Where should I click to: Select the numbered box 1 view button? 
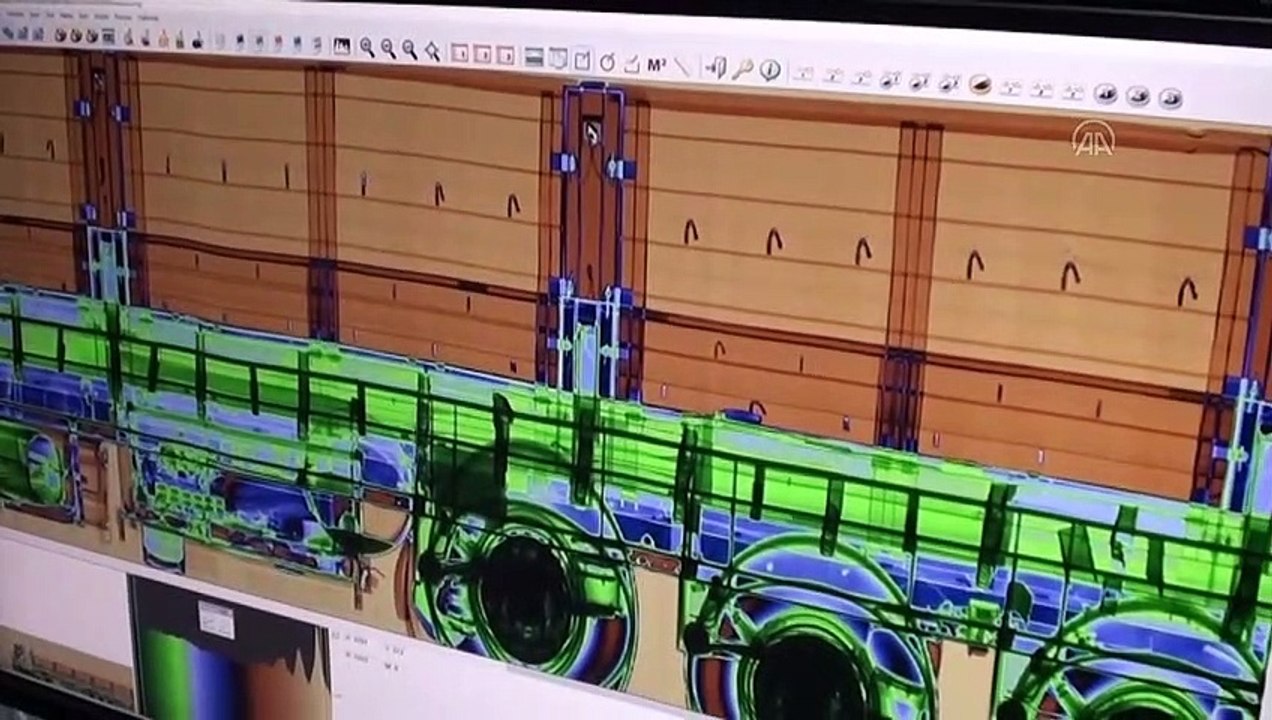(x=460, y=52)
